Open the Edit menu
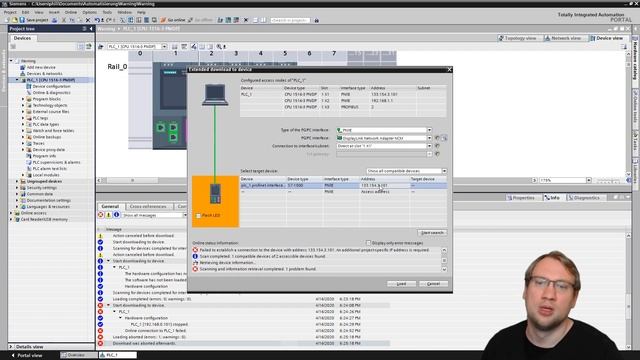Viewport: 640px width, 360px height. pos(25,12)
